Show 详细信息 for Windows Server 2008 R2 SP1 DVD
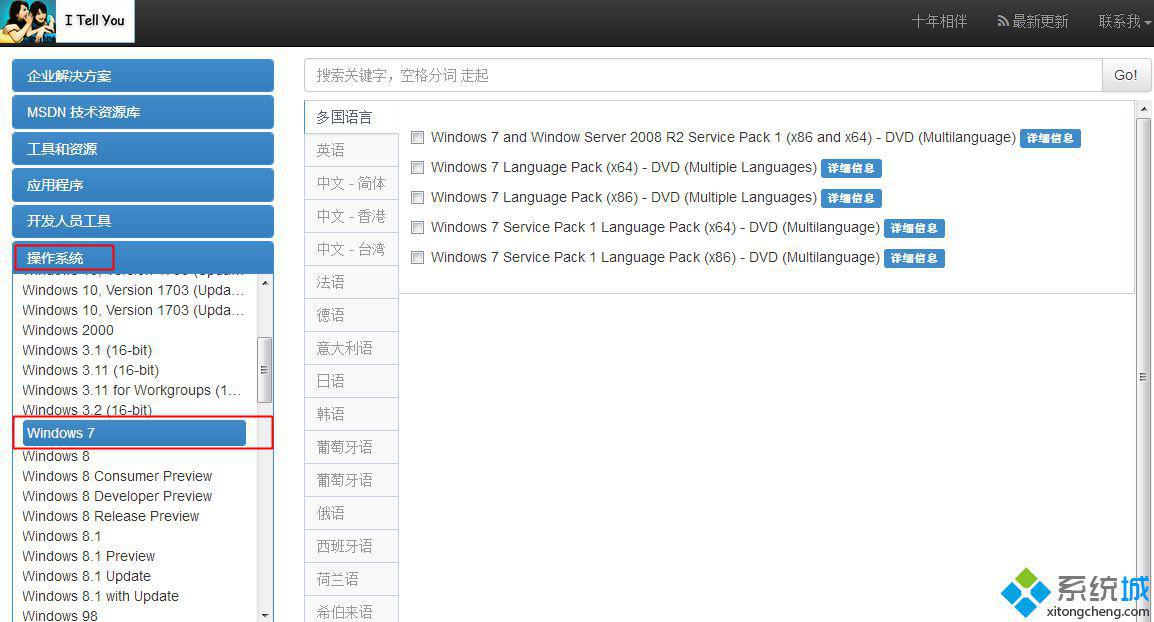Screen dimensions: 1154x622 coord(1050,138)
